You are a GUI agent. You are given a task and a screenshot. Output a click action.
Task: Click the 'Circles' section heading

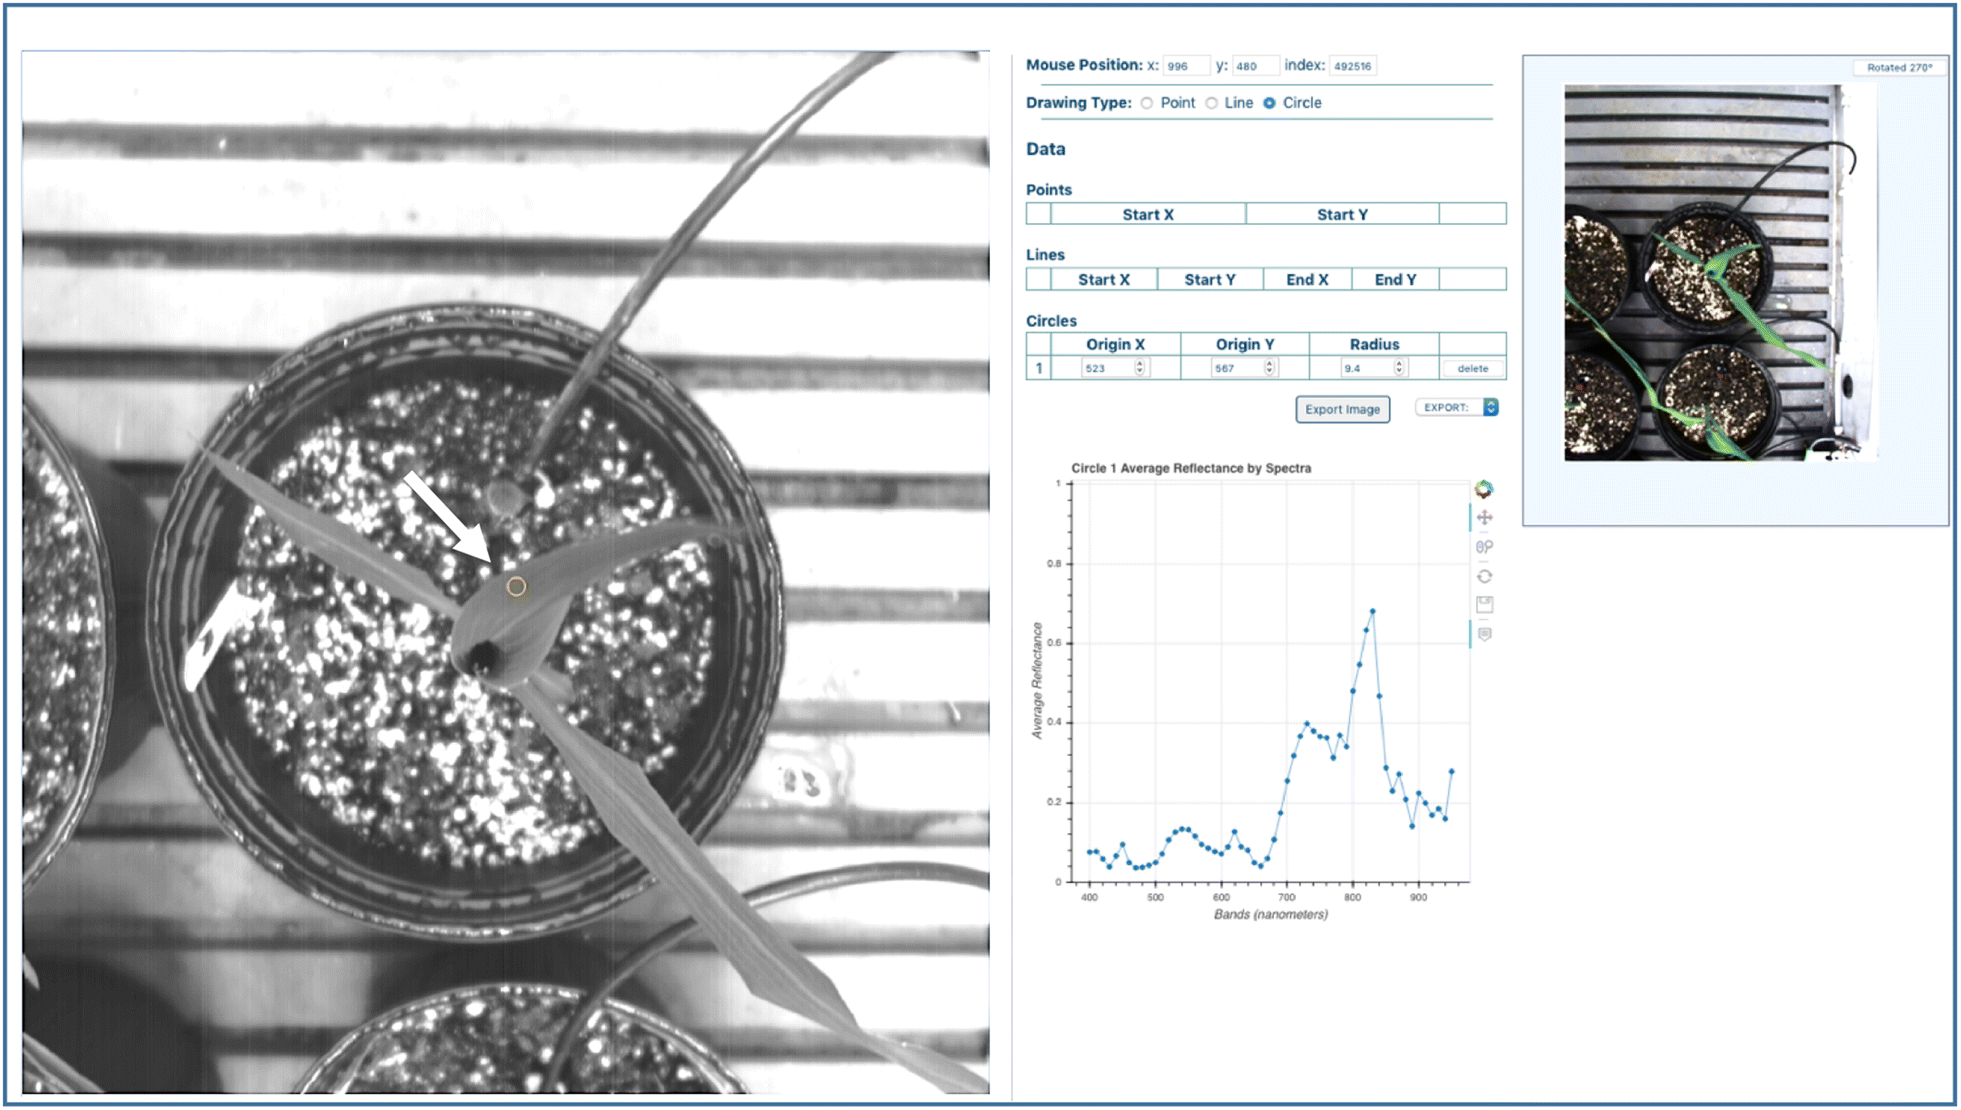(1051, 321)
